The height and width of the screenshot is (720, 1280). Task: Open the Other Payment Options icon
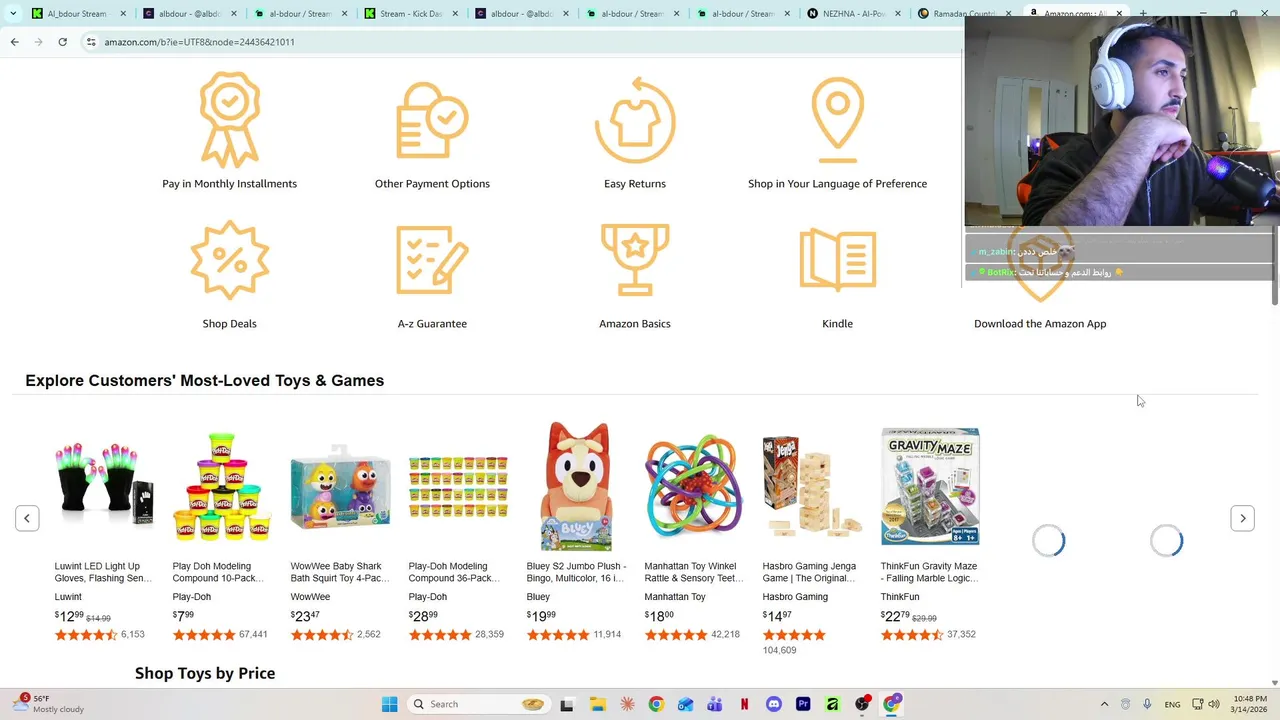click(432, 119)
